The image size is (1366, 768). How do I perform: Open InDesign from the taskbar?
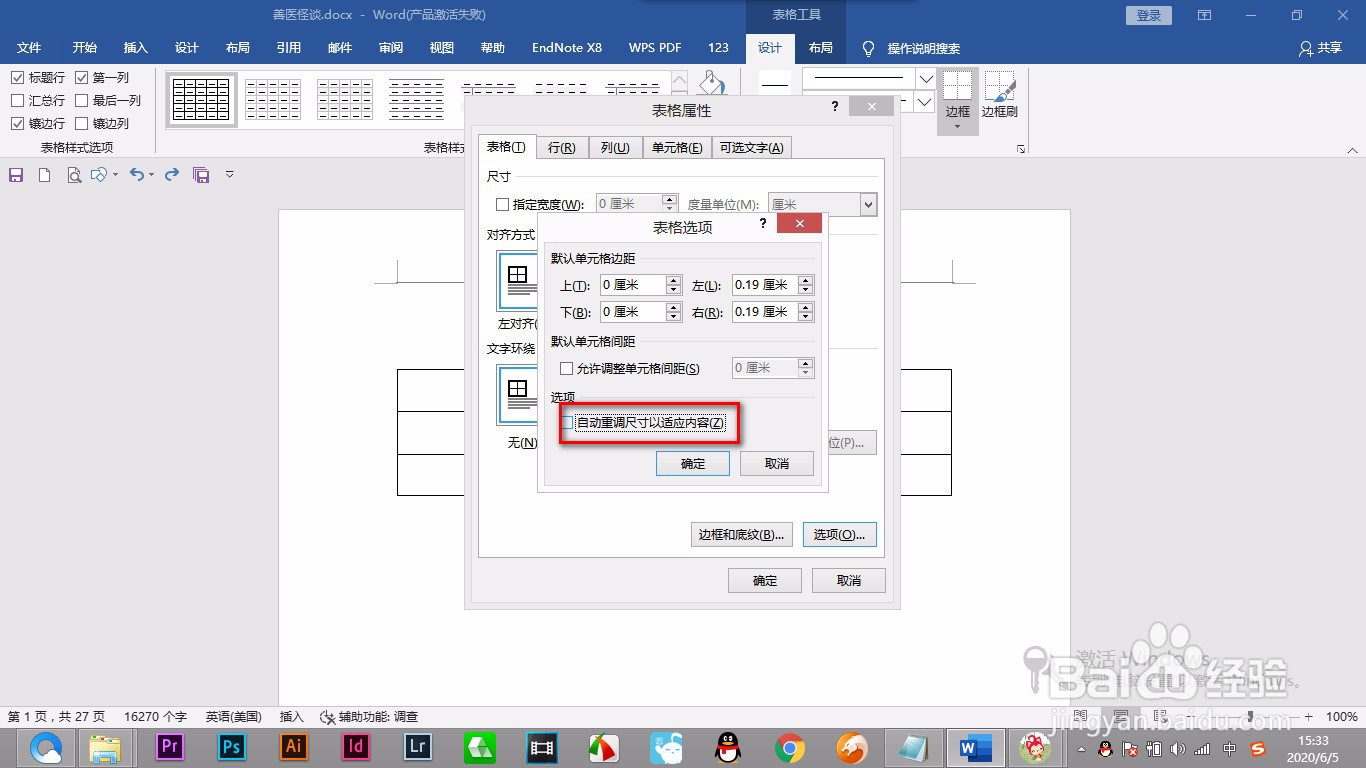356,747
